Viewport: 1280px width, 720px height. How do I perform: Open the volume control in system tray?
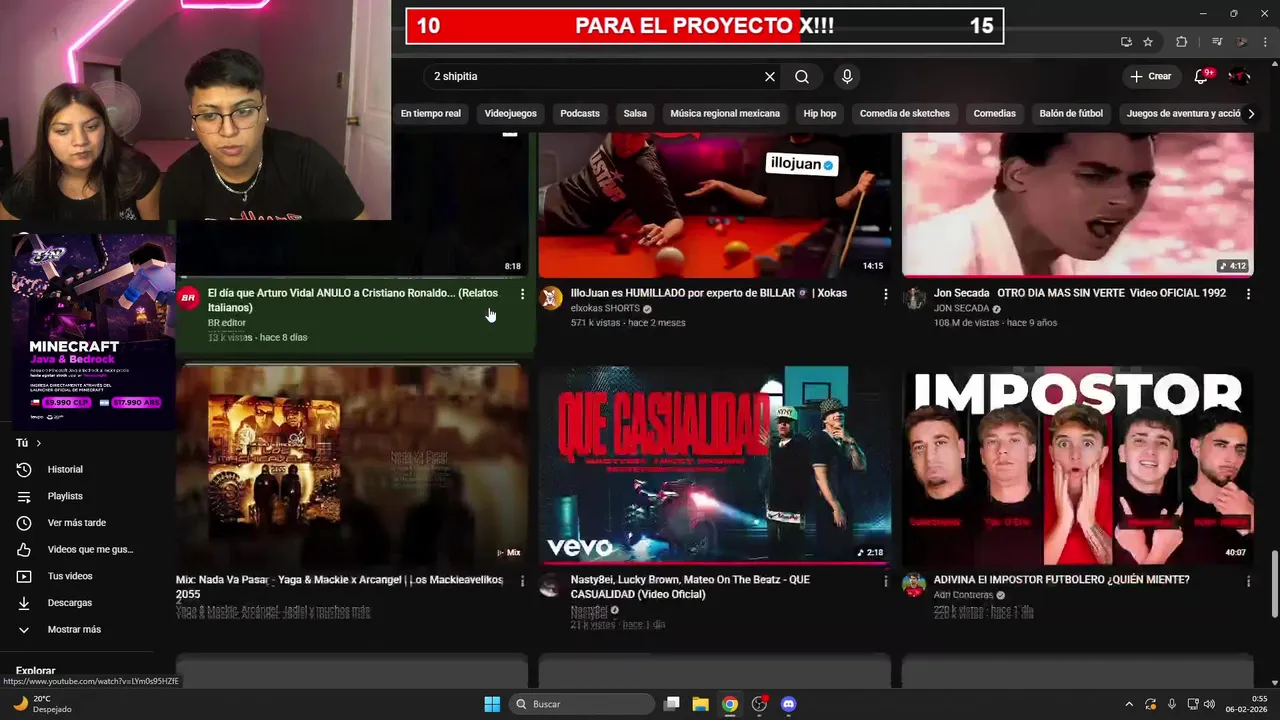(1209, 704)
